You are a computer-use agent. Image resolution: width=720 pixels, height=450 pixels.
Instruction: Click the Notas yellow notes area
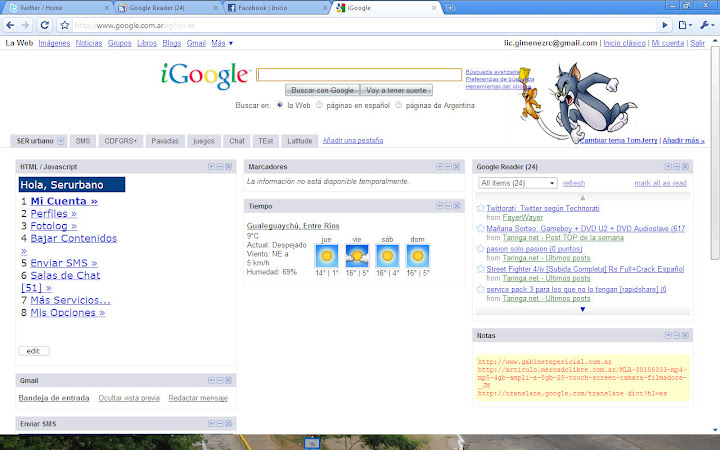(x=582, y=377)
